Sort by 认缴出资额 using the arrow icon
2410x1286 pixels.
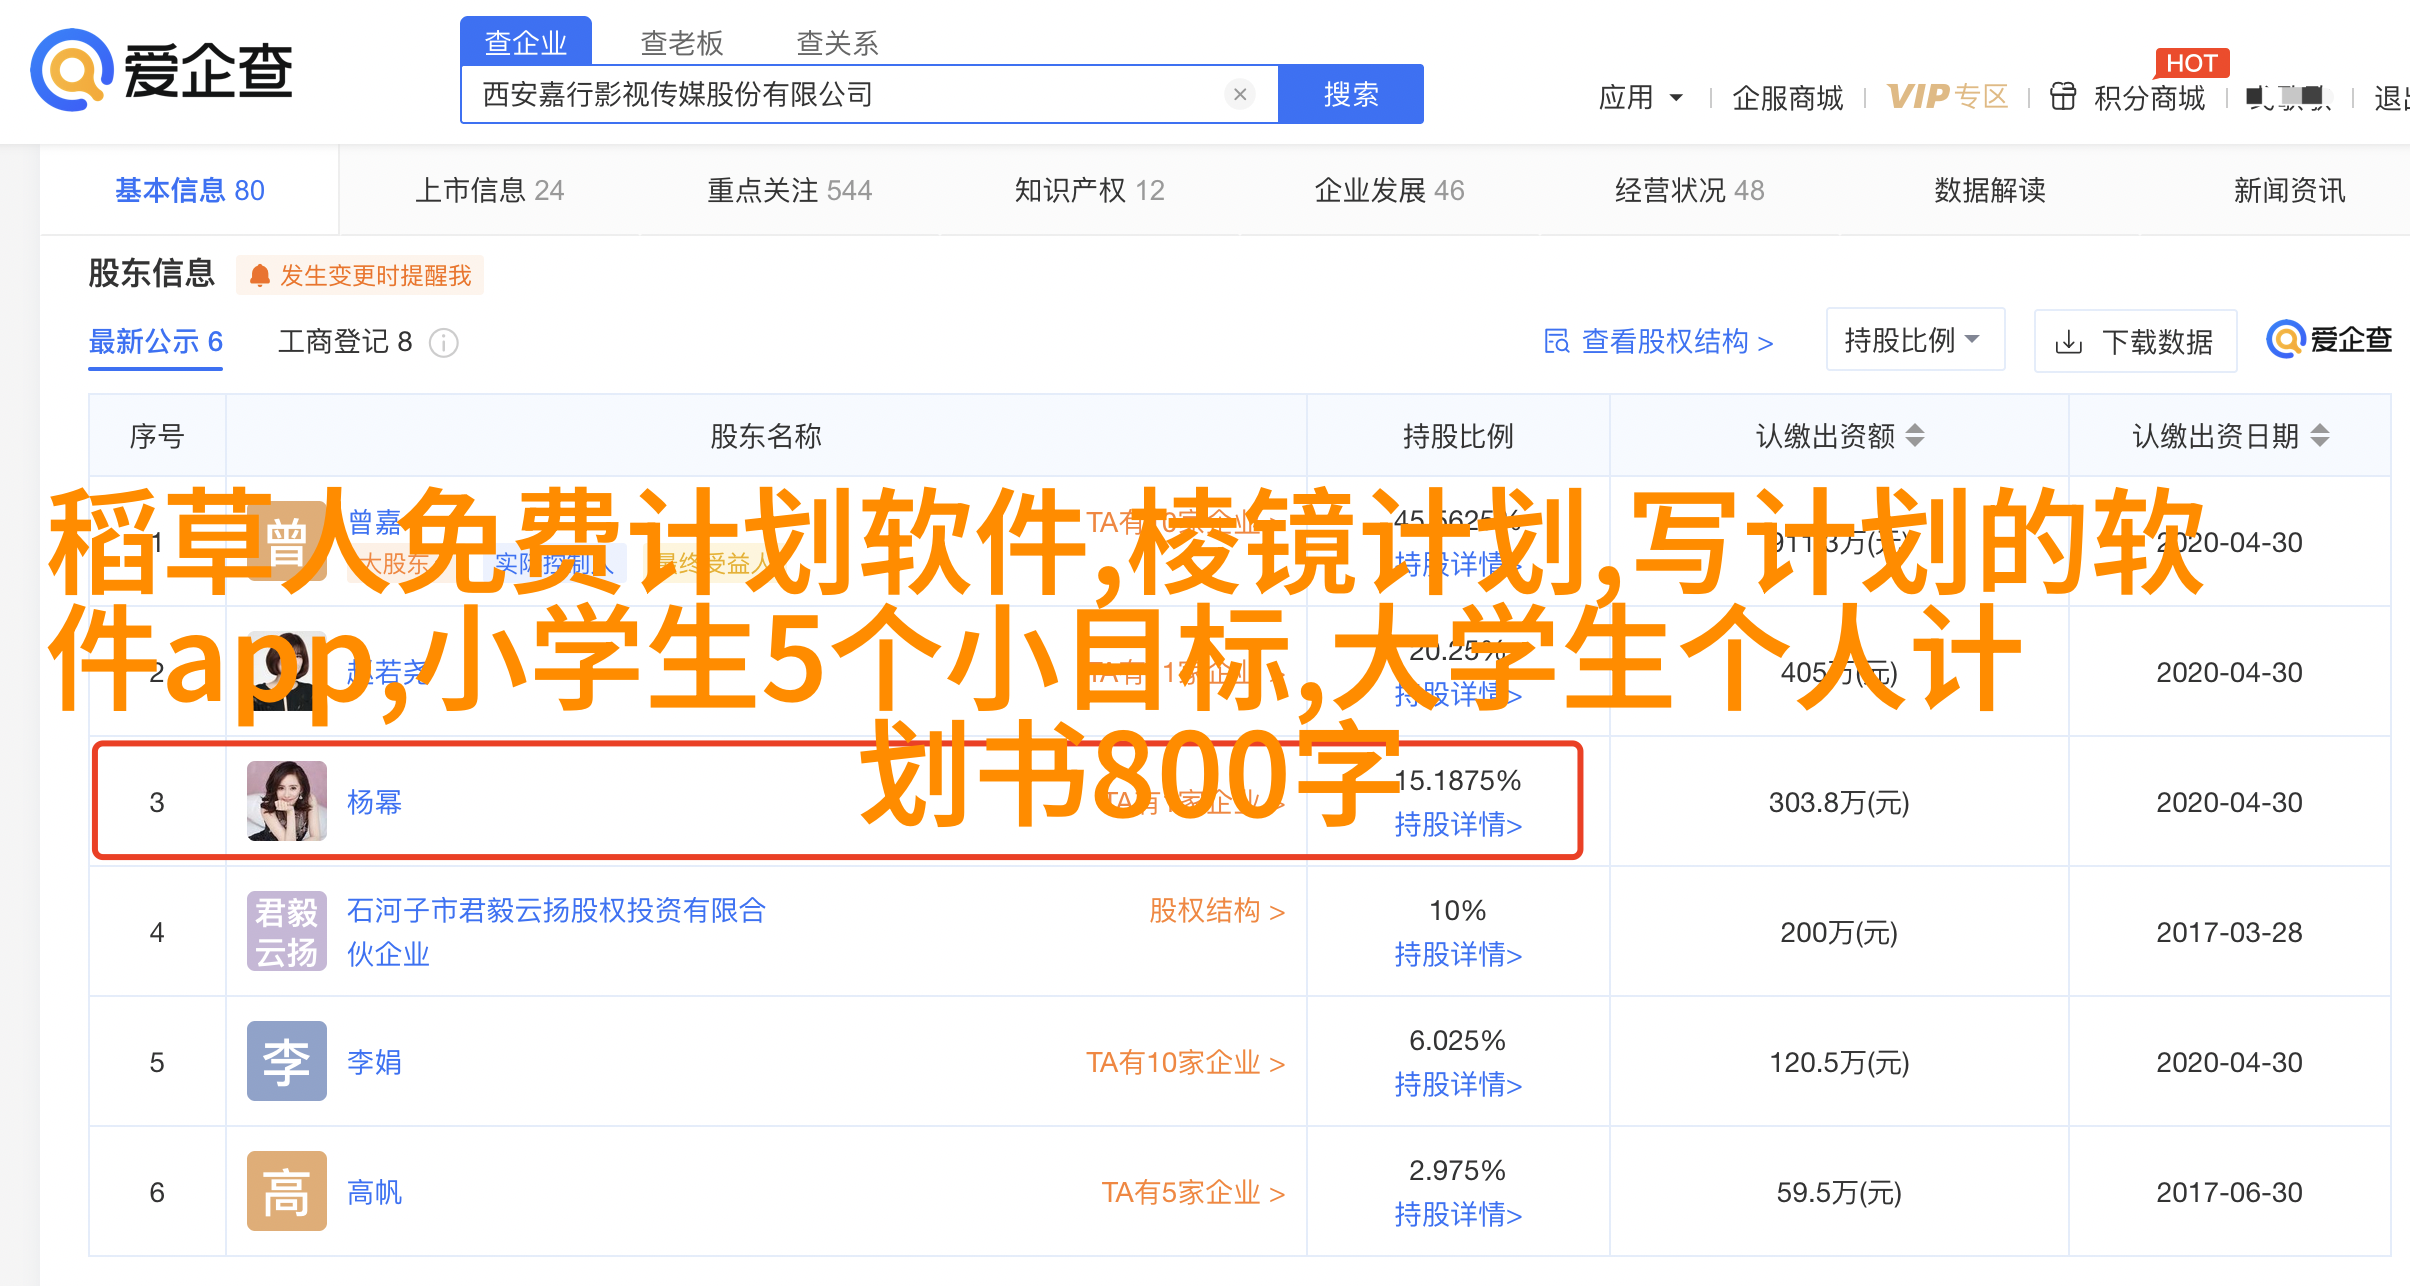click(1915, 436)
